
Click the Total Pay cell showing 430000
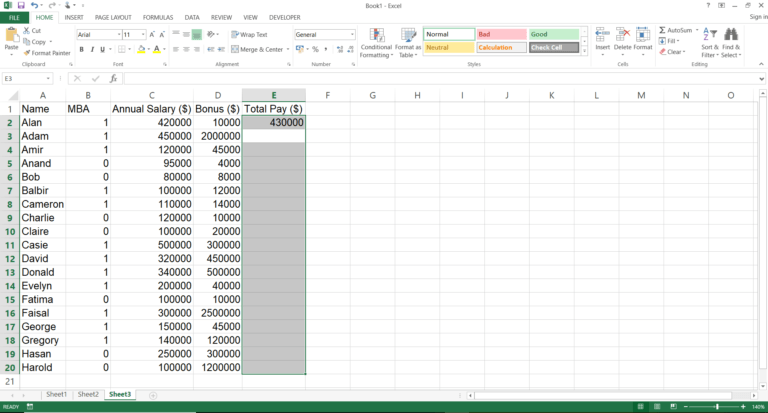274,122
